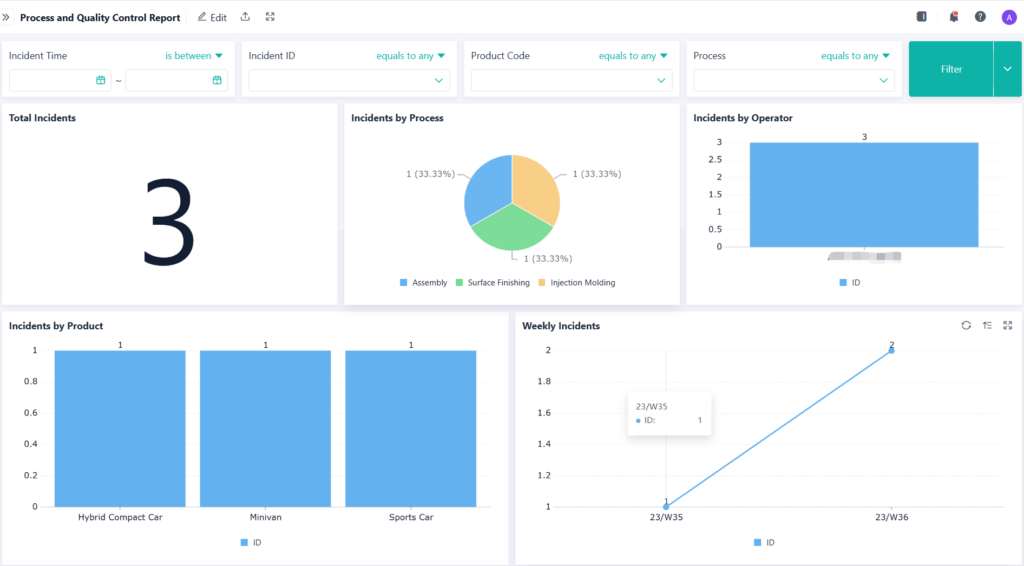Toggle the Surface Finishing legend item
The height and width of the screenshot is (566, 1024).
pyautogui.click(x=492, y=283)
